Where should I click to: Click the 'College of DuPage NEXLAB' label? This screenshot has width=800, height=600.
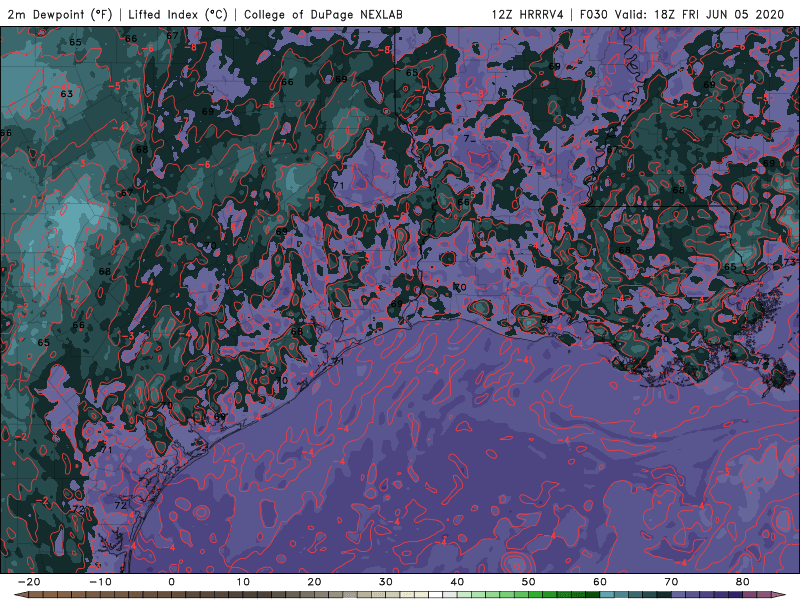coord(323,14)
